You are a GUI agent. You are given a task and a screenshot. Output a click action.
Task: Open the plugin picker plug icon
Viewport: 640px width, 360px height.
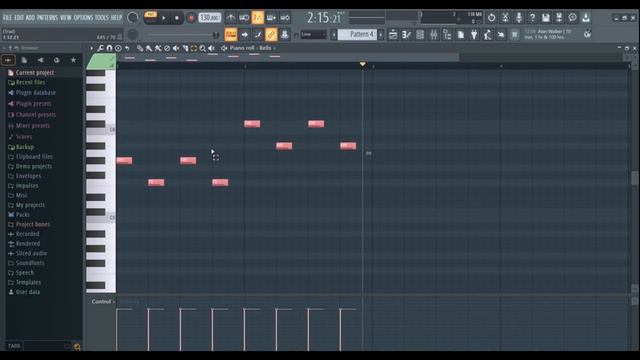click(x=474, y=35)
